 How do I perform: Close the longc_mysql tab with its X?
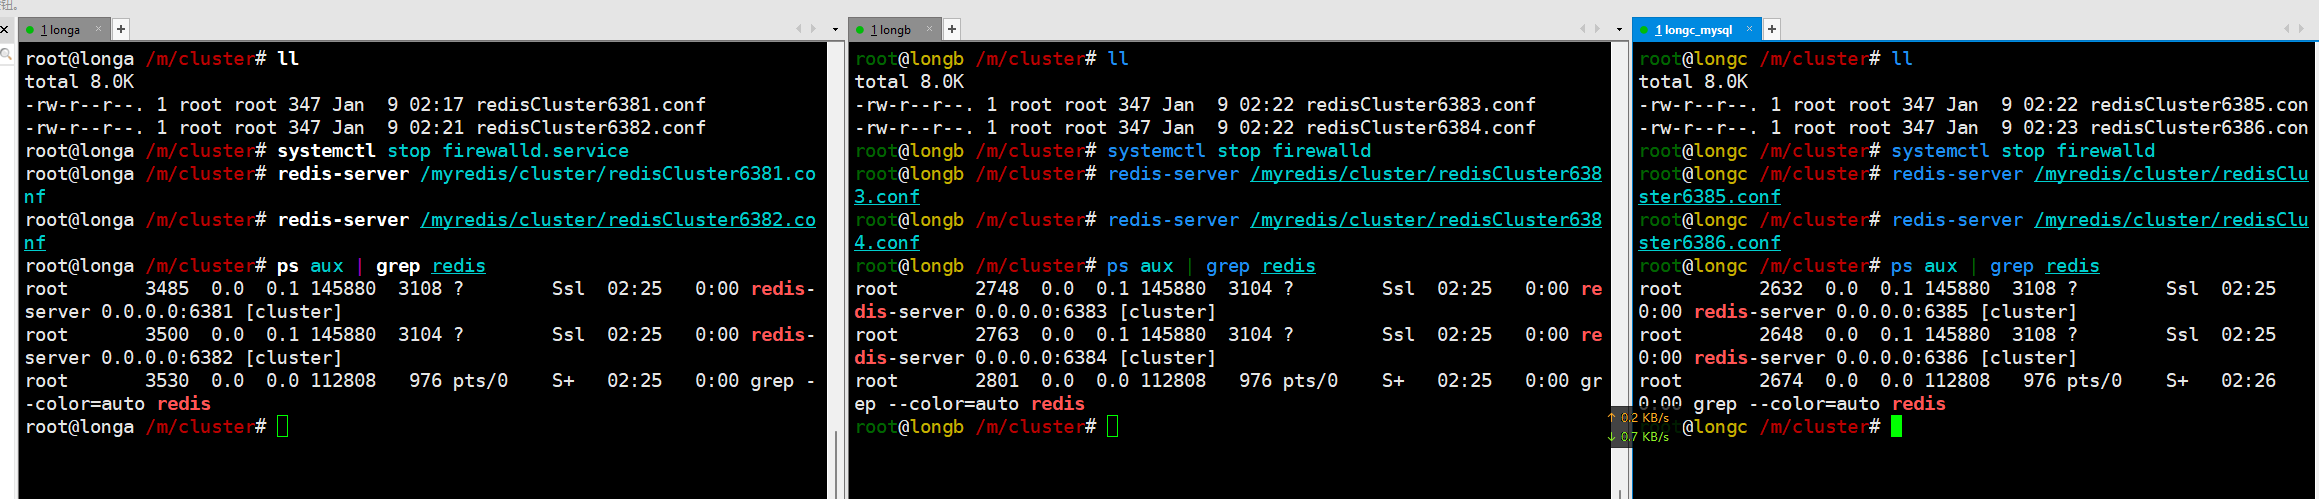coord(1750,29)
